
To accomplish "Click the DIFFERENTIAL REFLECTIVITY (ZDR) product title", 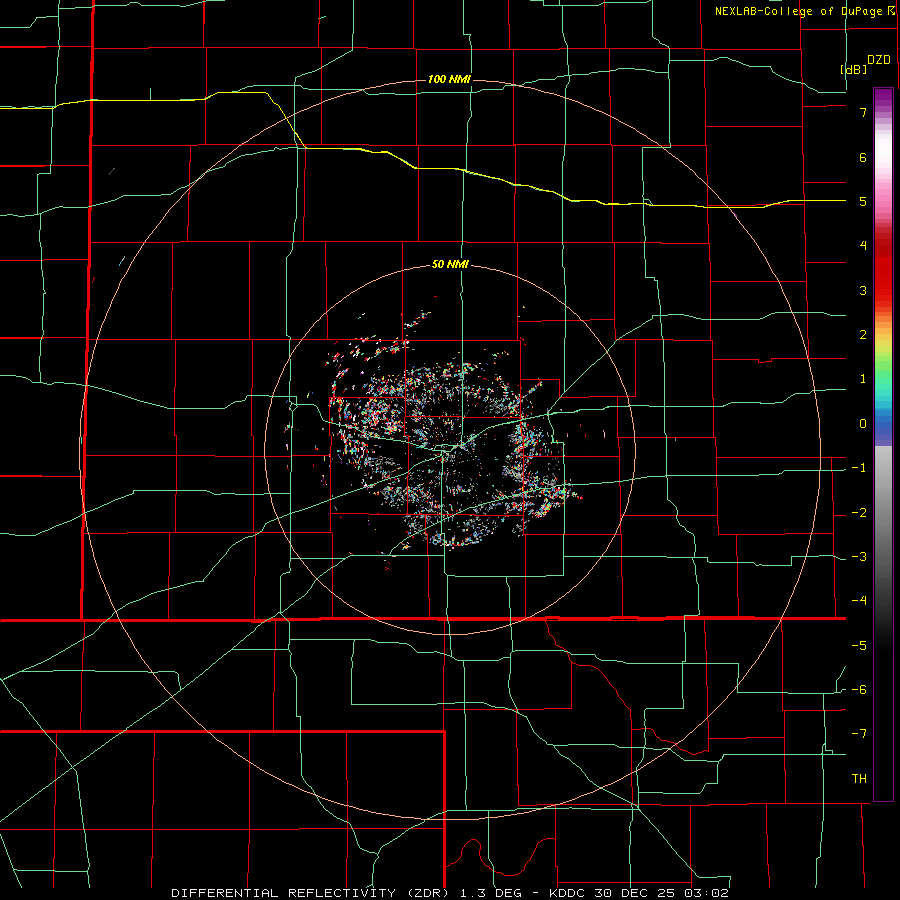I will [312, 893].
